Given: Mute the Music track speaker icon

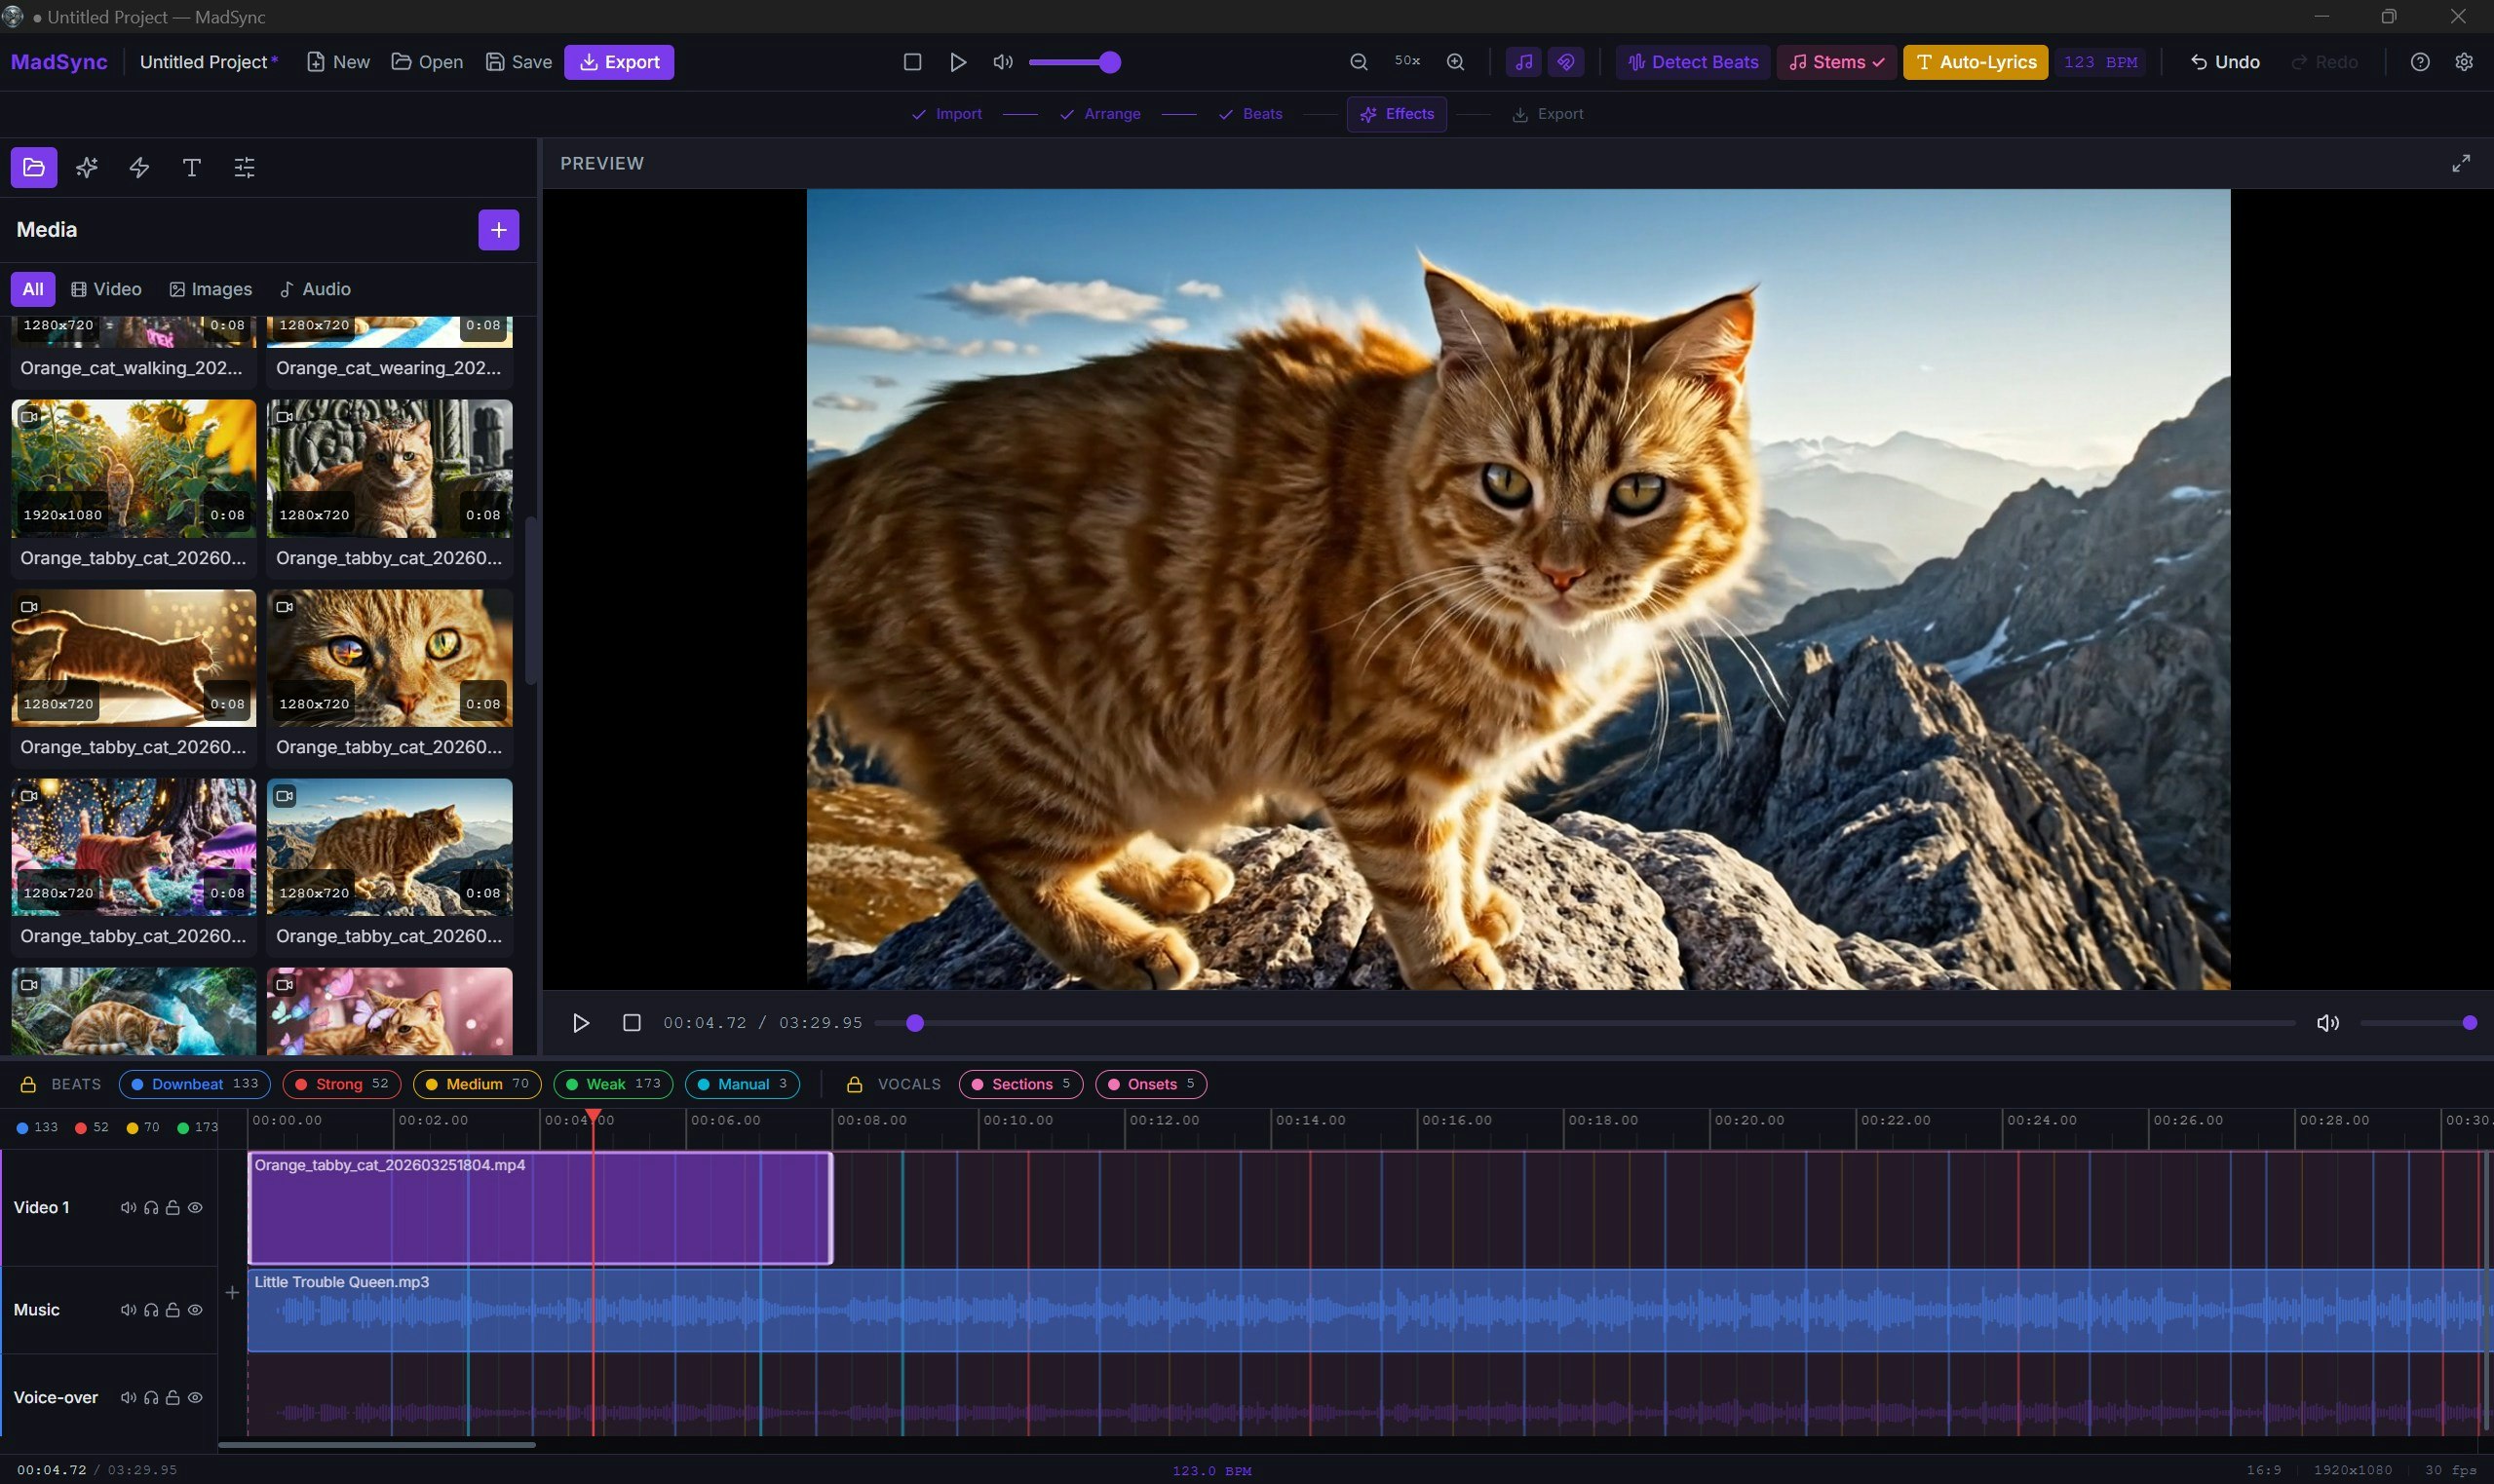Looking at the screenshot, I should coord(128,1308).
